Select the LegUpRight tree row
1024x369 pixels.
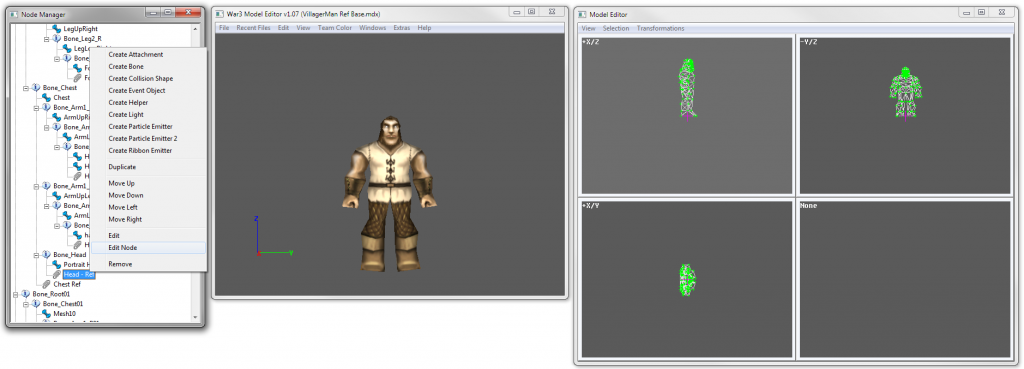80,29
